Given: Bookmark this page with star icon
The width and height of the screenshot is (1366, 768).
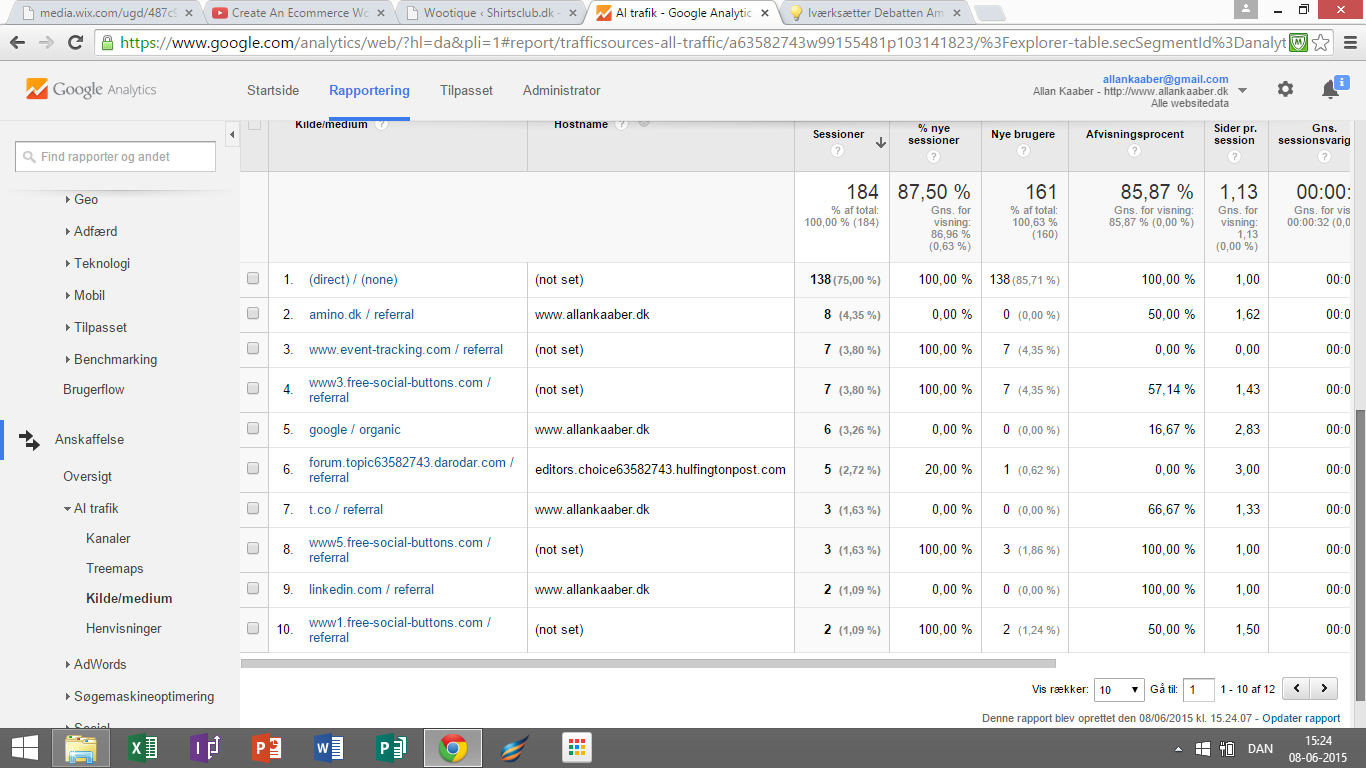Looking at the screenshot, I should coord(1321,43).
